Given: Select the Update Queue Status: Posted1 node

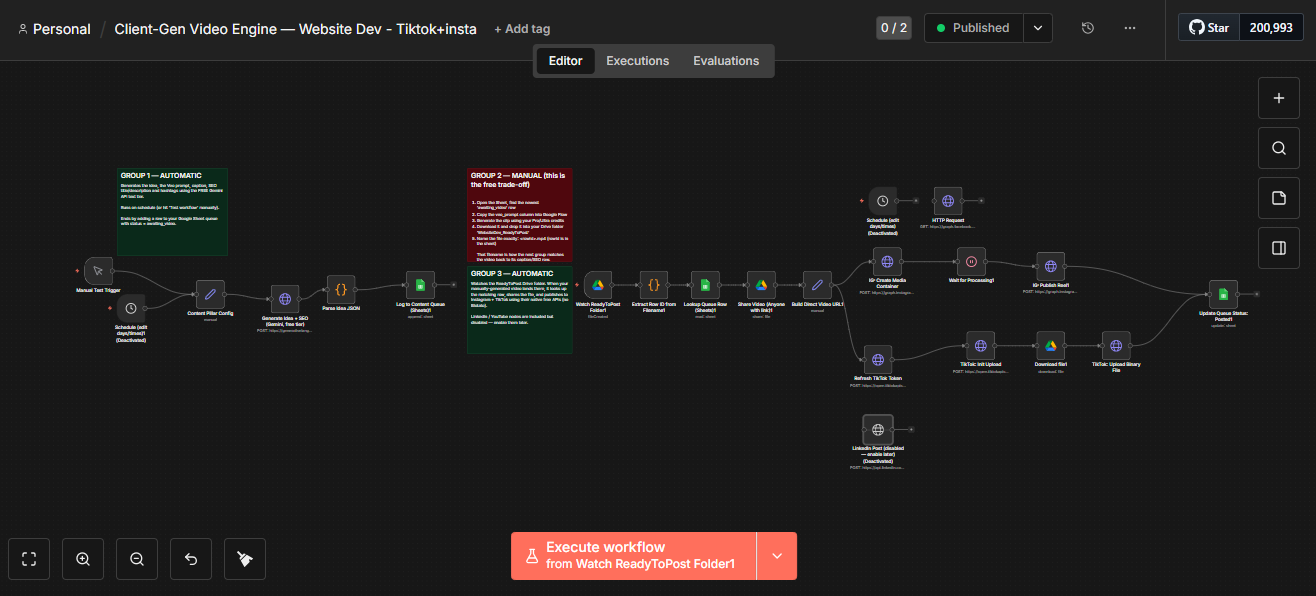Looking at the screenshot, I should (x=1223, y=294).
